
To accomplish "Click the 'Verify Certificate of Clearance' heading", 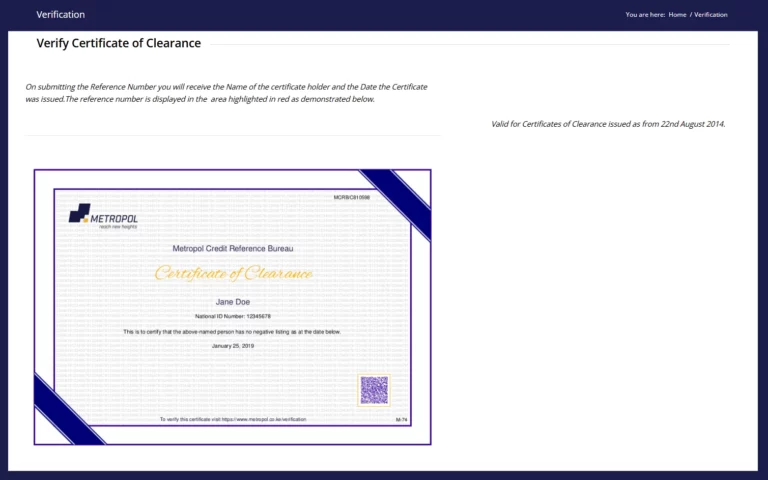I will pos(118,43).
